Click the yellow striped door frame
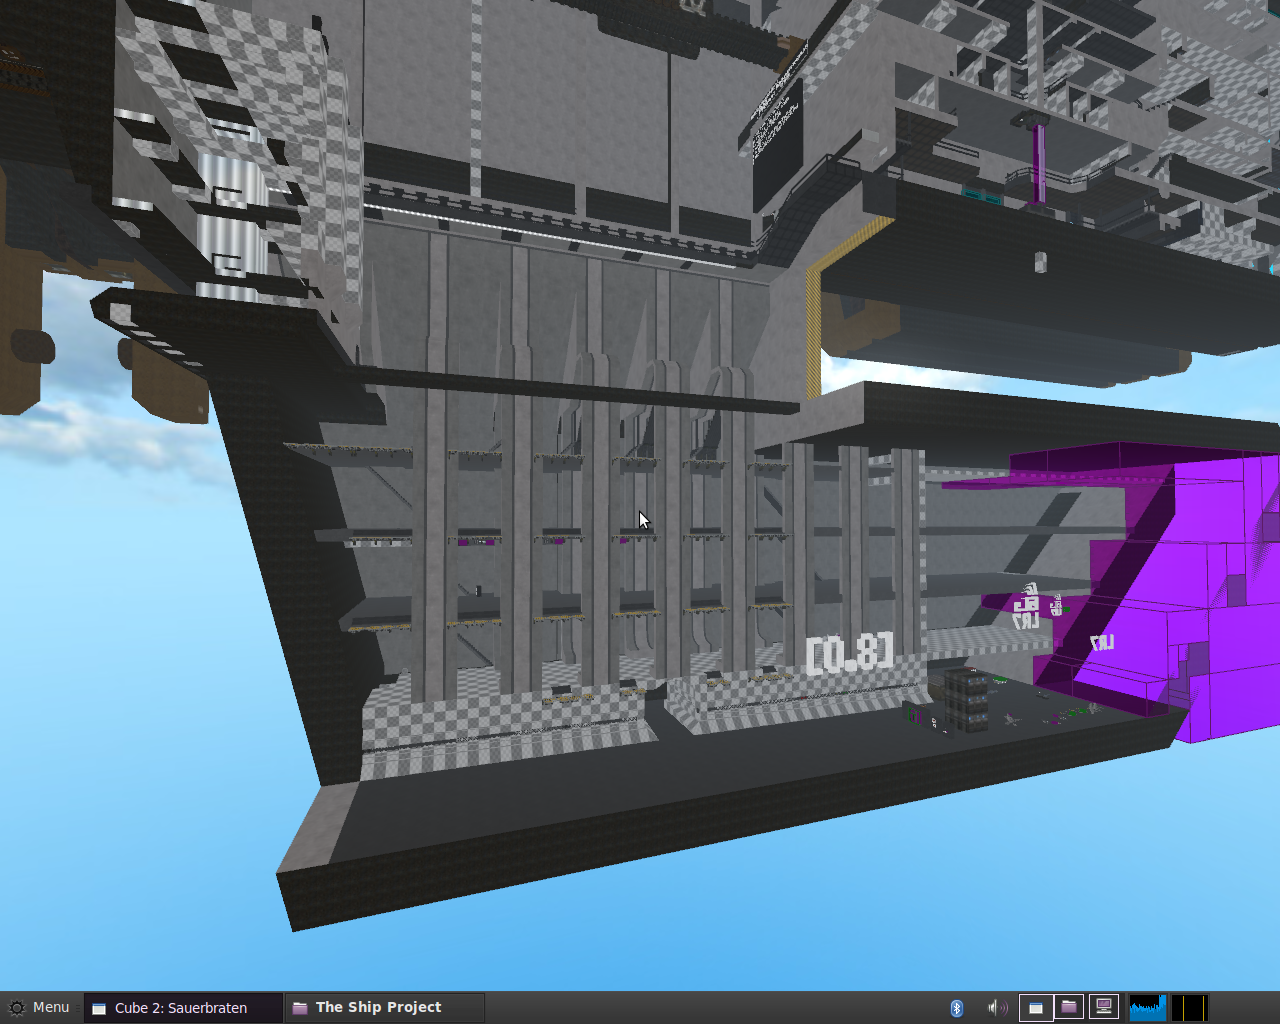1280x1024 pixels. (812, 320)
